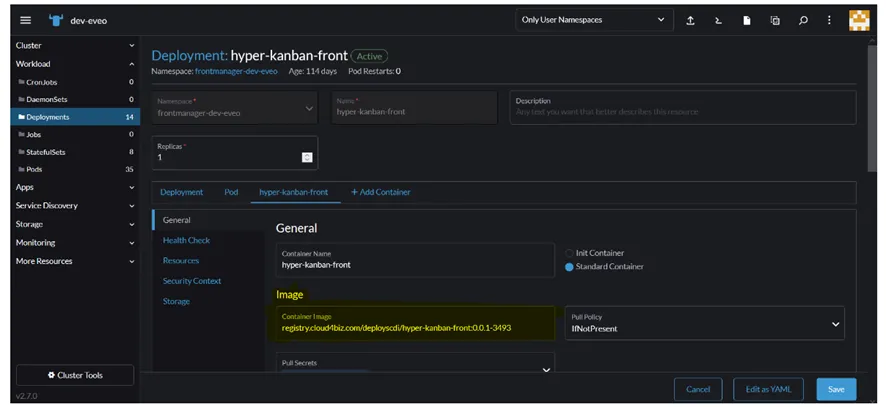
Task: Expand the Apps sidebar section
Action: click(x=75, y=187)
